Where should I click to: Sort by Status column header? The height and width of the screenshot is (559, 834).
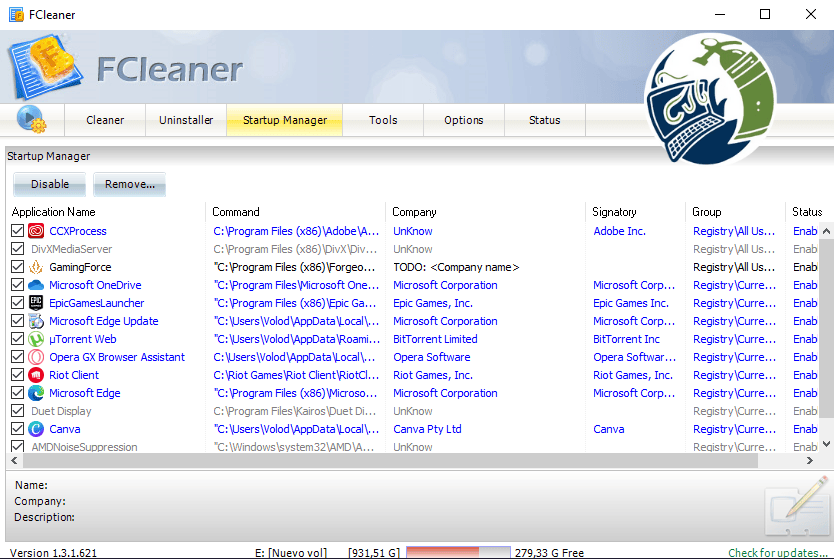click(807, 212)
